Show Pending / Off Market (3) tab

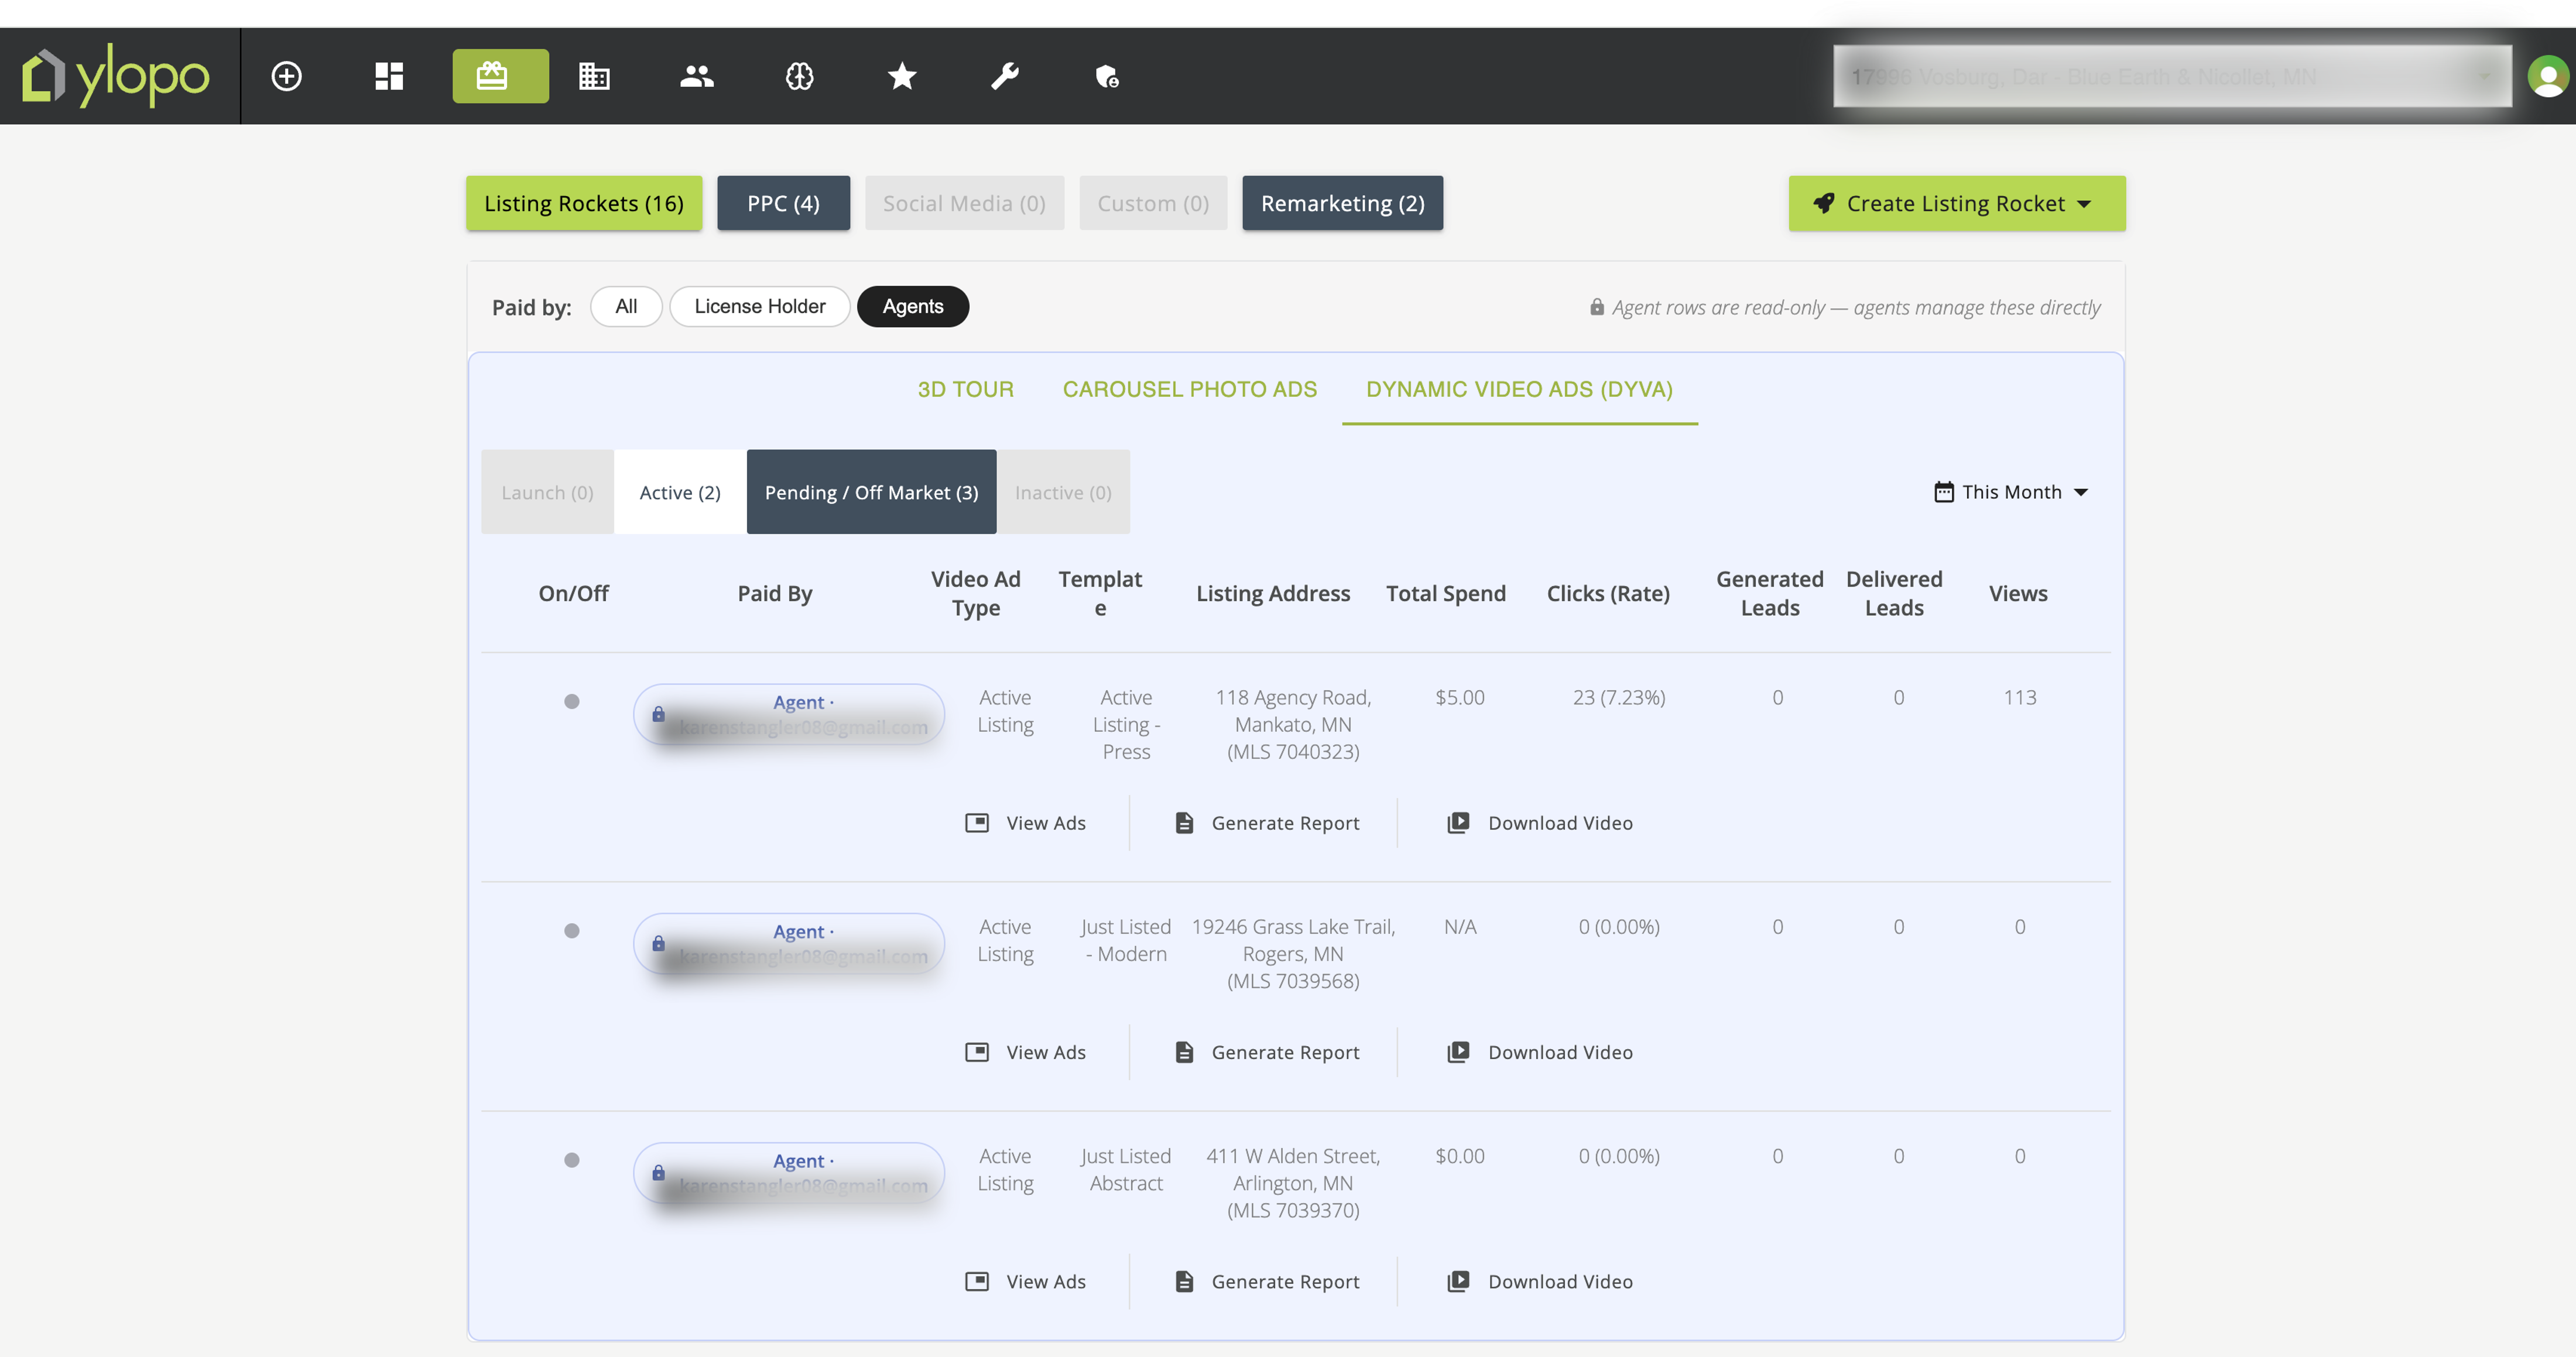[871, 492]
